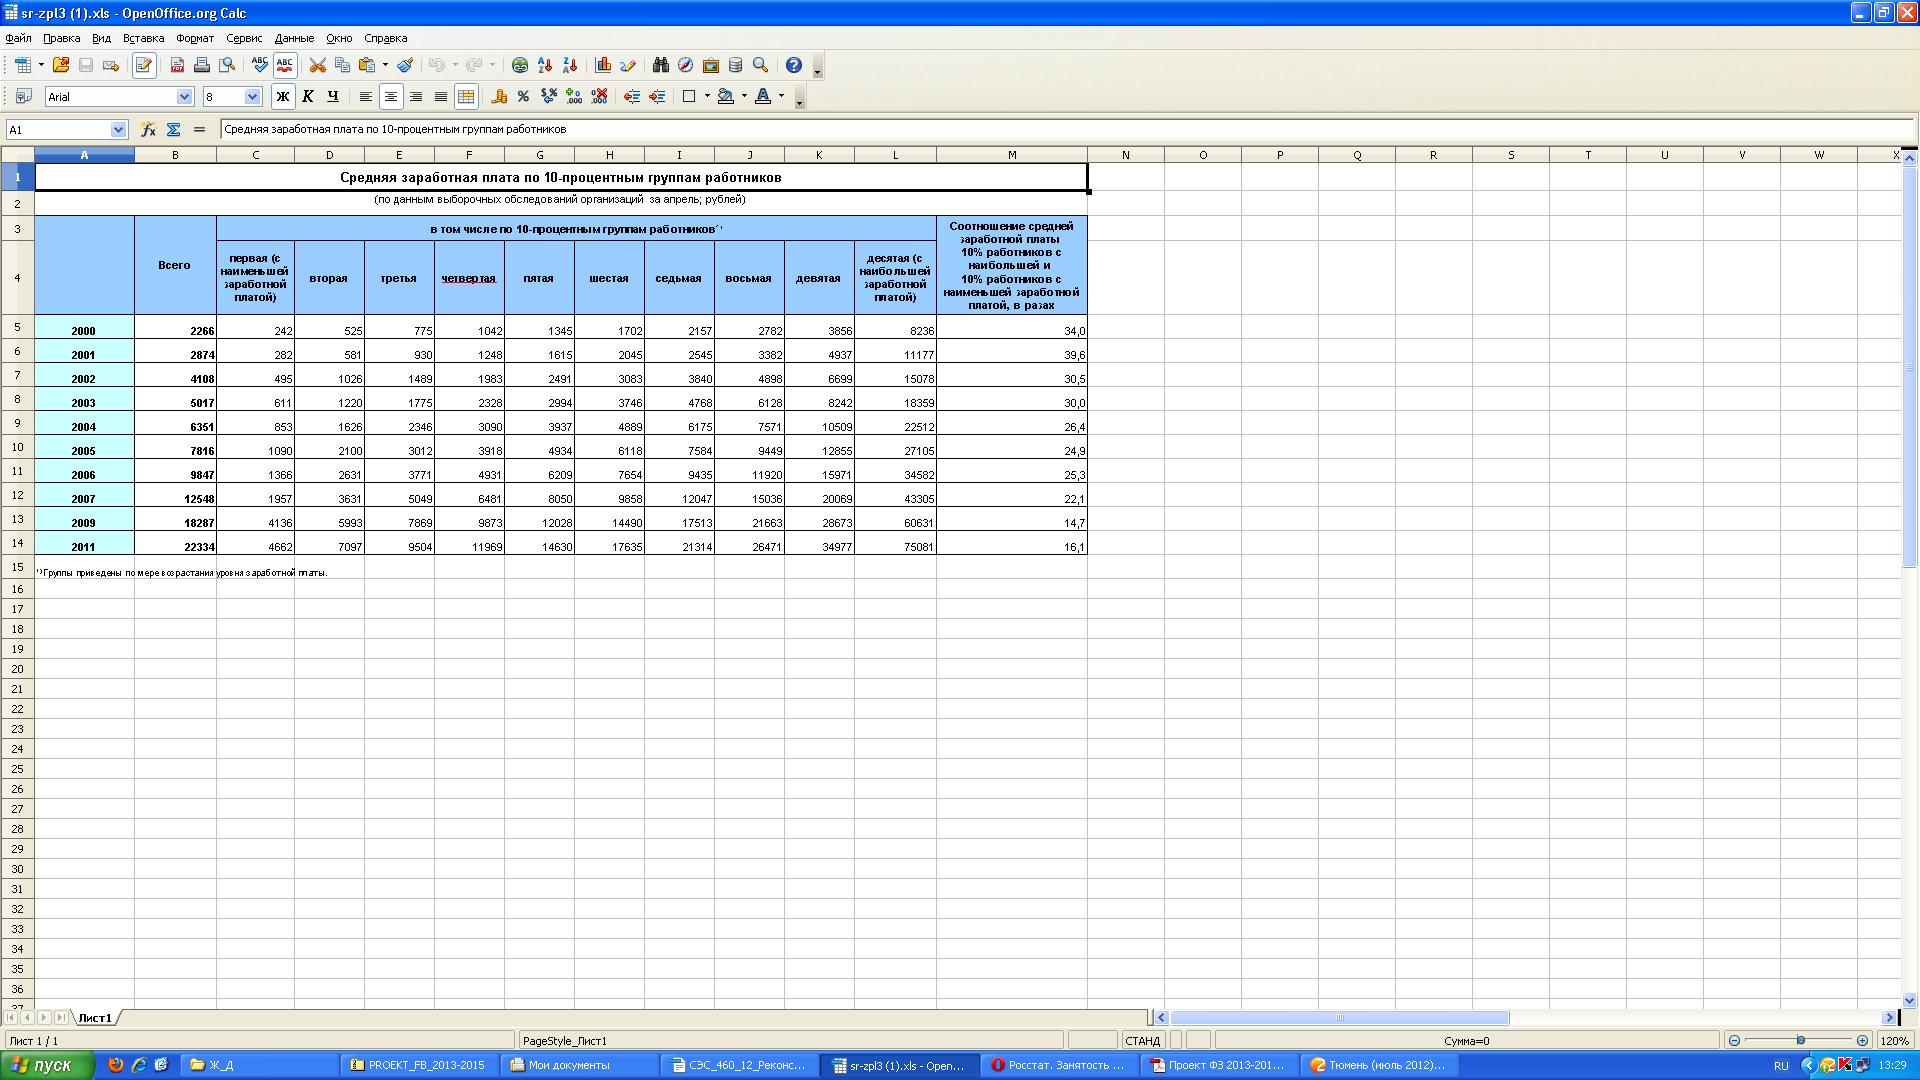Open the Chart insert tool
This screenshot has width=1920, height=1080.
pos(603,65)
